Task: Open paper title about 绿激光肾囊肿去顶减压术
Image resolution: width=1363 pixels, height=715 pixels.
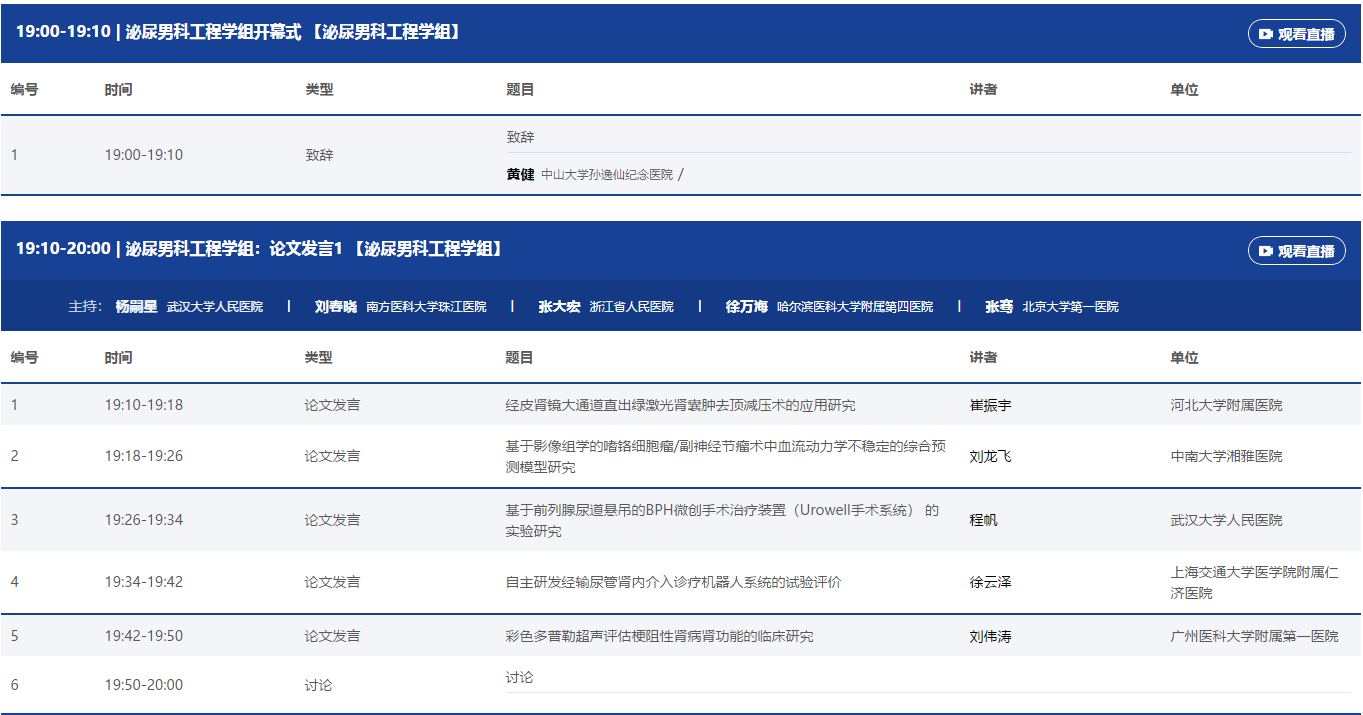Action: (x=680, y=406)
